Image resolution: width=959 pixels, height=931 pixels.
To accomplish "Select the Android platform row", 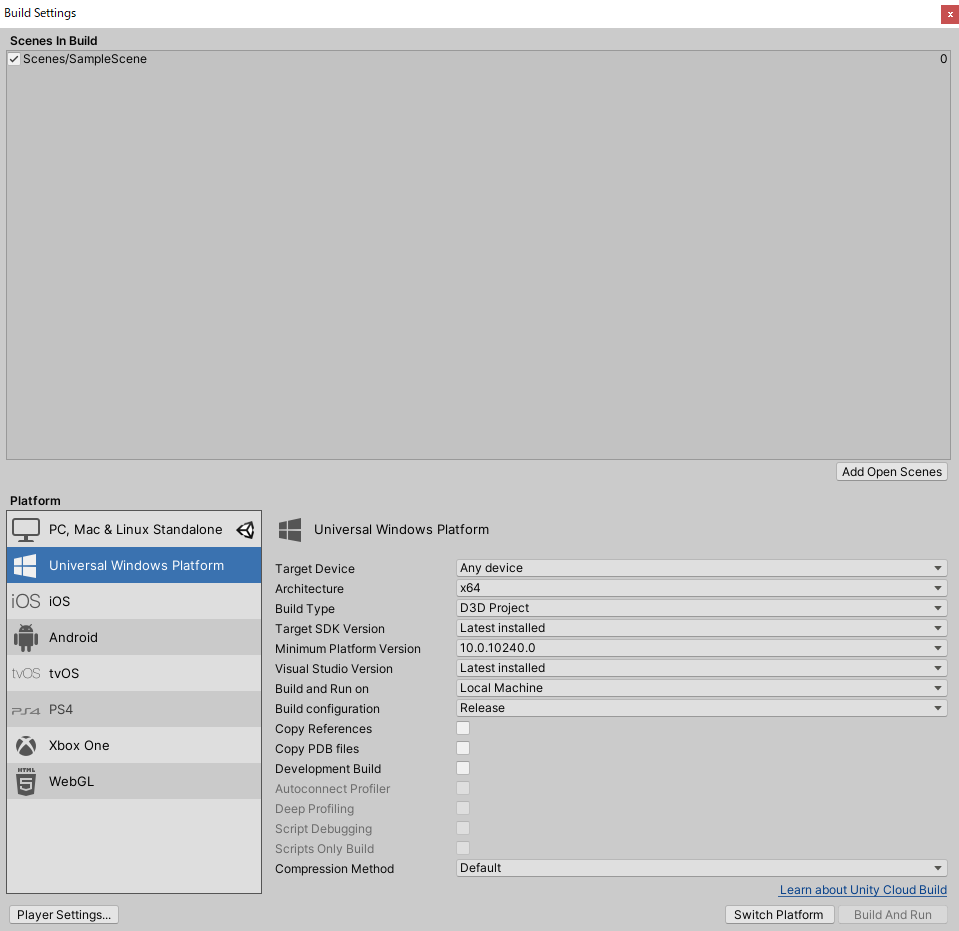I will (134, 637).
